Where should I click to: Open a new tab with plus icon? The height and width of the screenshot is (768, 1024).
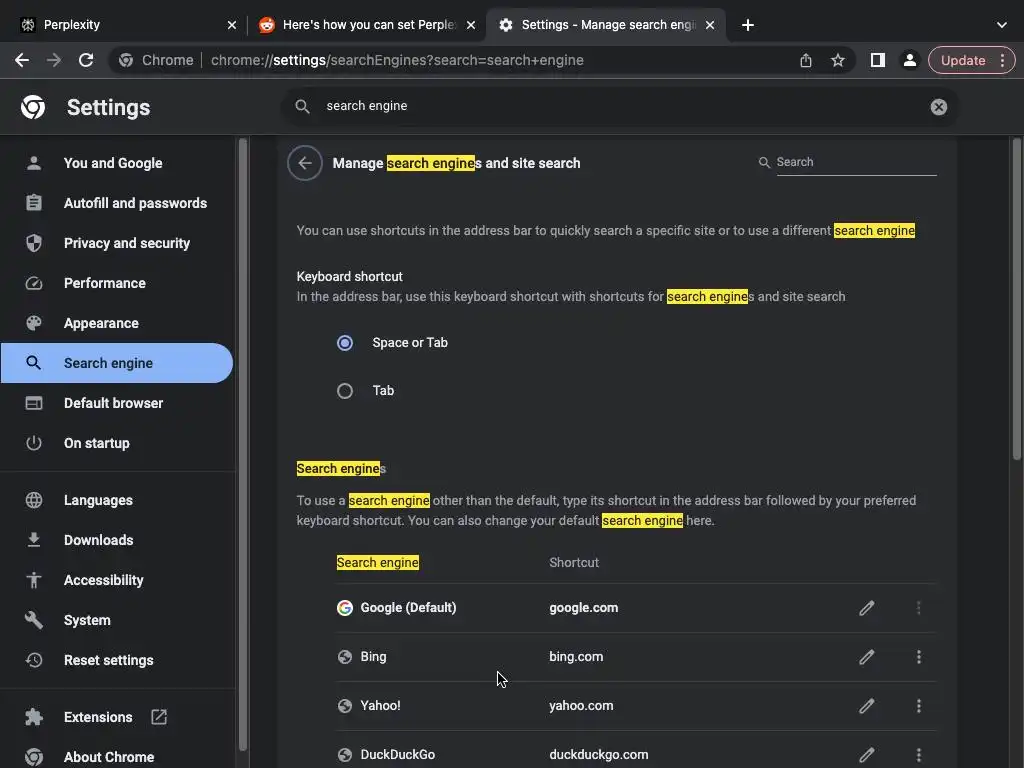click(748, 25)
